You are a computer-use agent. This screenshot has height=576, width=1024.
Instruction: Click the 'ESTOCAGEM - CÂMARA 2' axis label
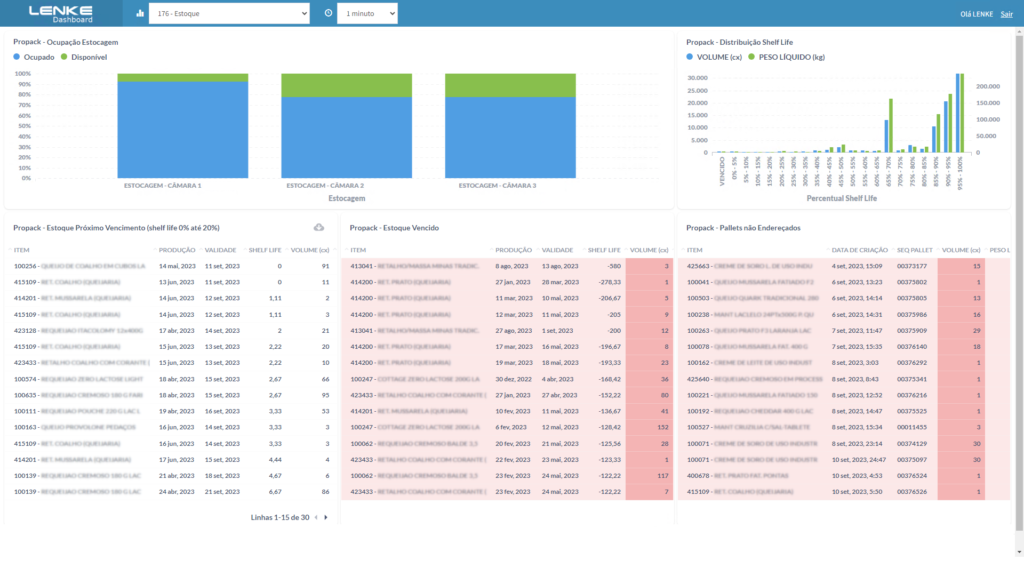coord(325,185)
